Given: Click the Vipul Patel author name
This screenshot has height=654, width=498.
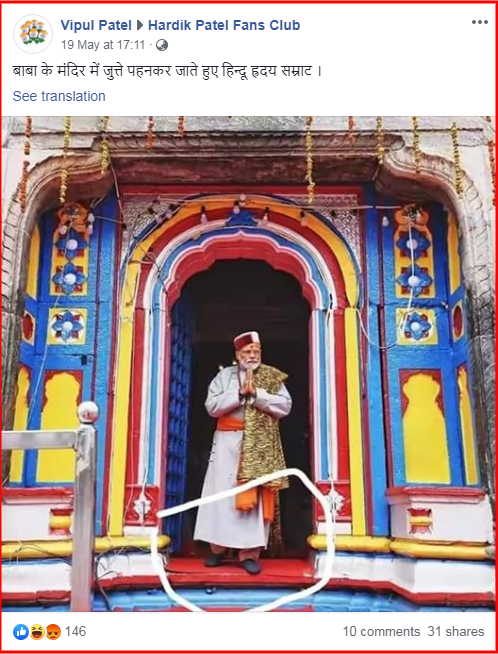Looking at the screenshot, I should tap(96, 25).
